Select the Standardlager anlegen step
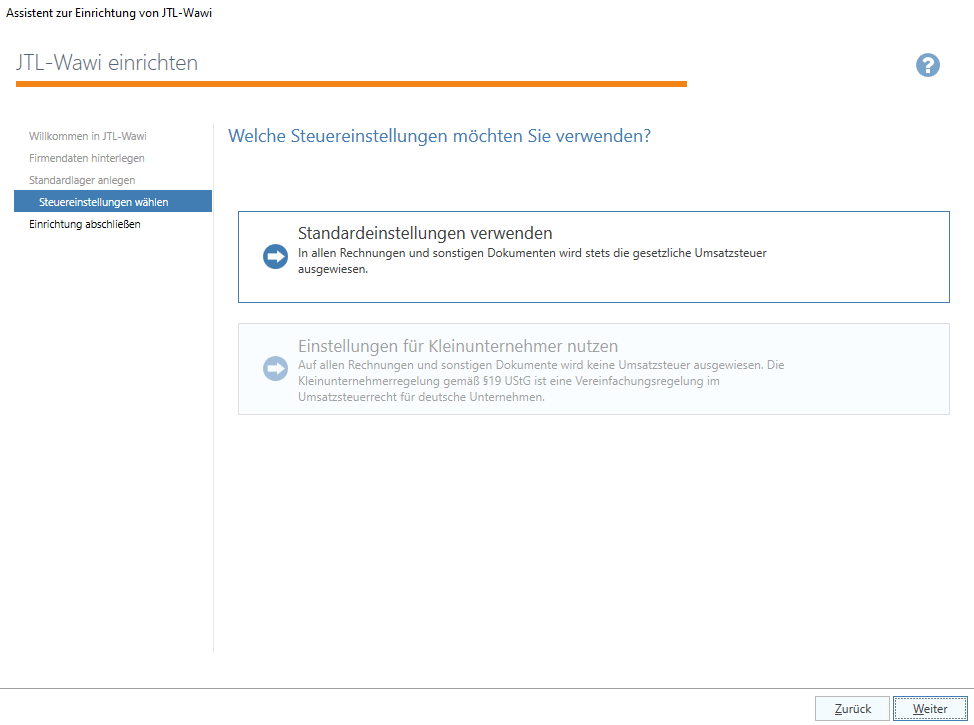Screen dimensions: 974x725 tap(81, 180)
